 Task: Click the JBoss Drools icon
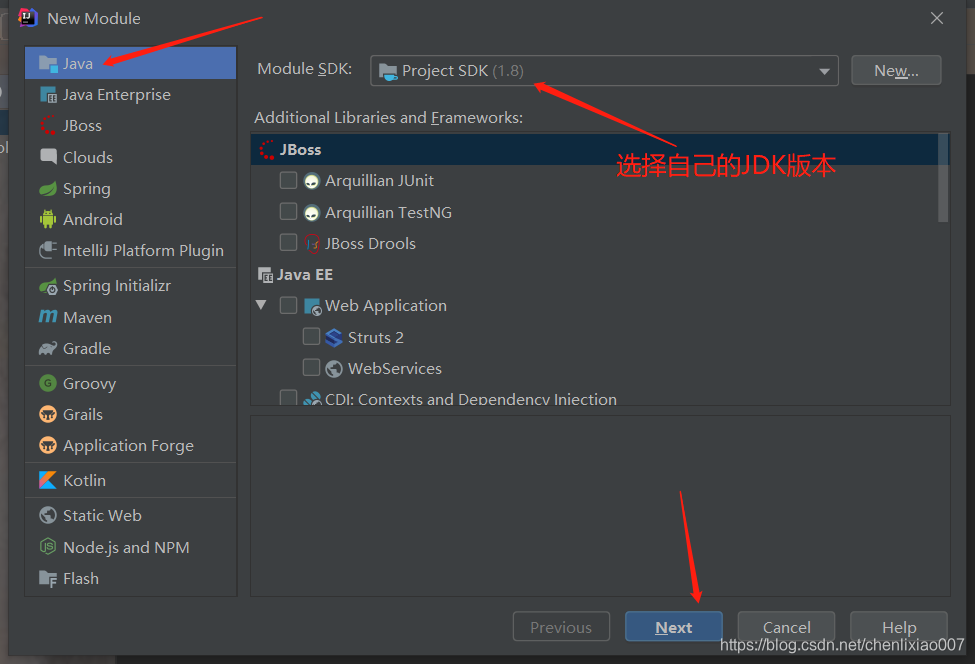coord(312,244)
